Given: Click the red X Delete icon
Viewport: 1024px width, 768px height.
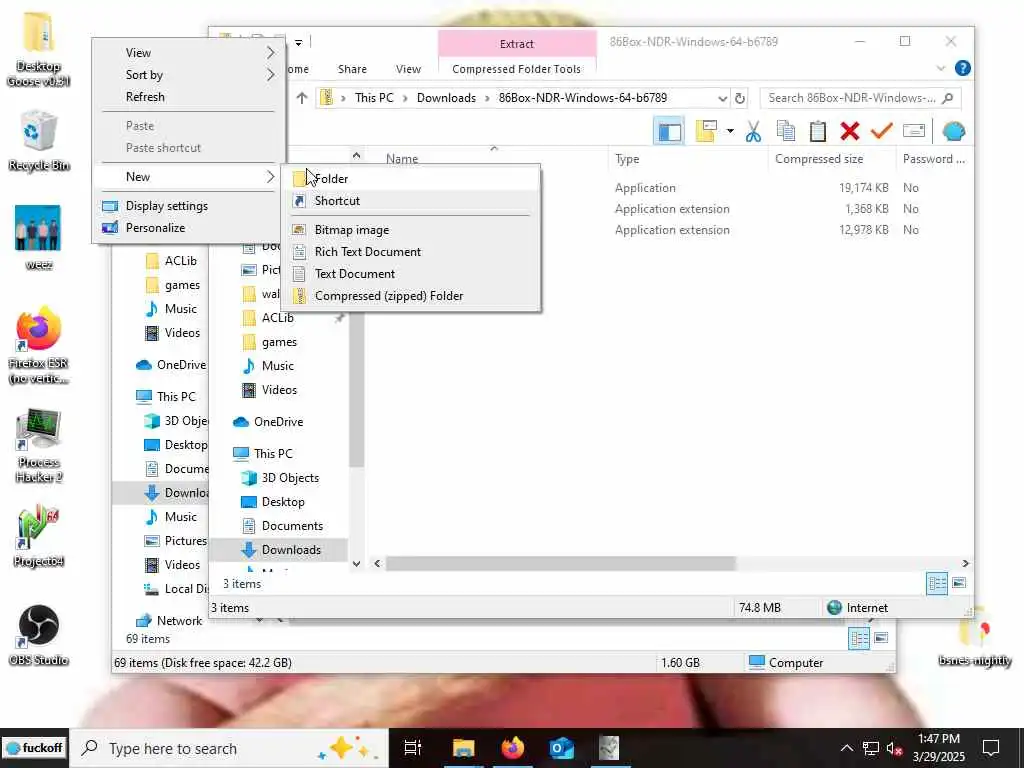Looking at the screenshot, I should pyautogui.click(x=850, y=131).
